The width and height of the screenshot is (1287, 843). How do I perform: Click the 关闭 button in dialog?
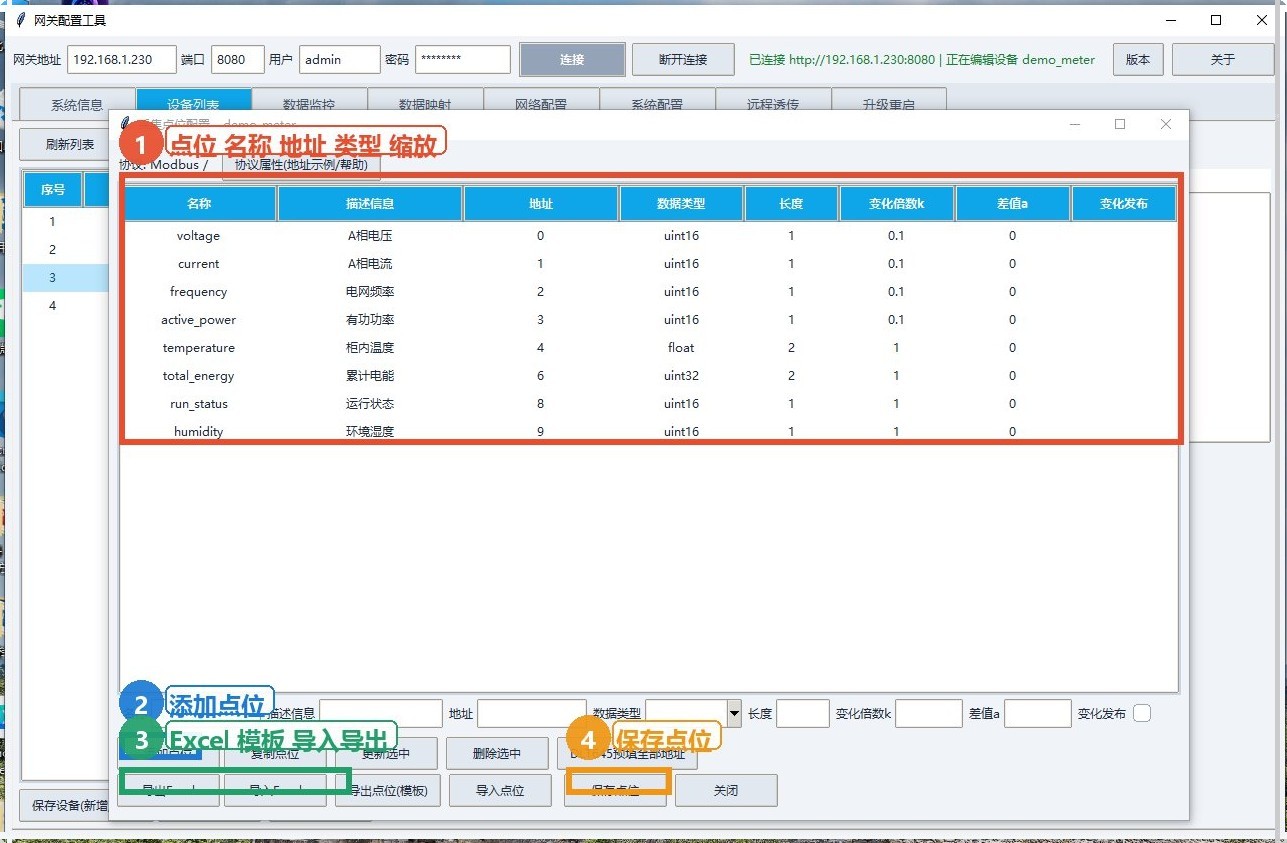726,790
